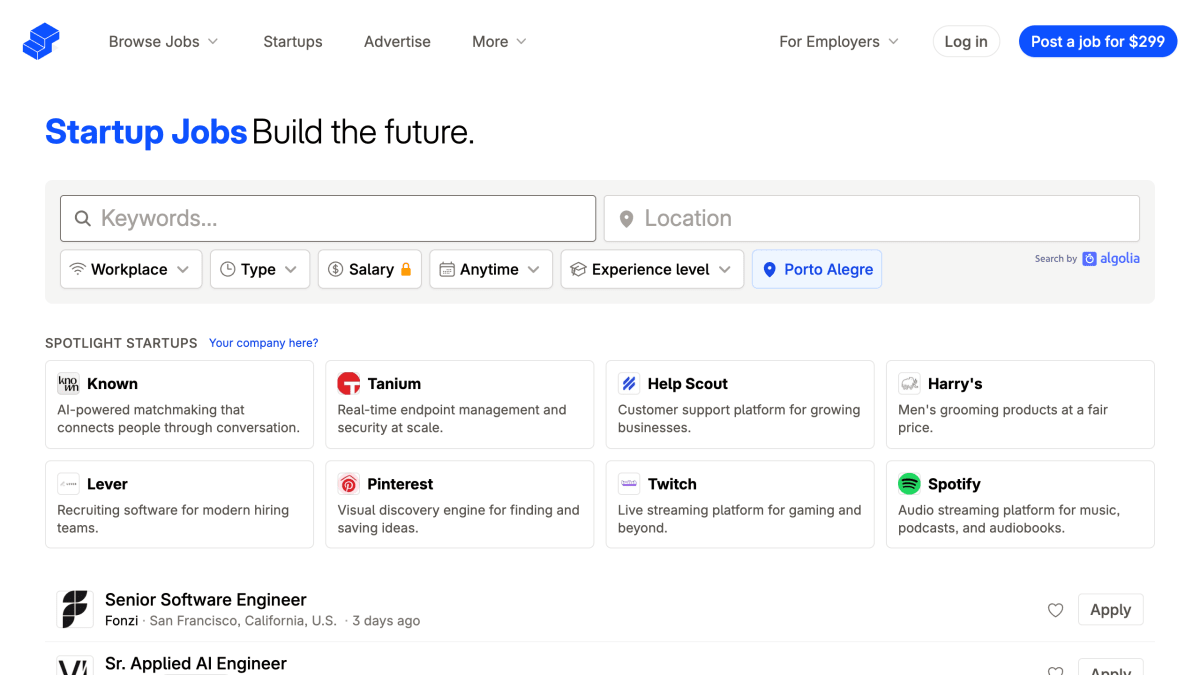
Task: Click the magnifier icon in Keywords field
Action: click(83, 218)
